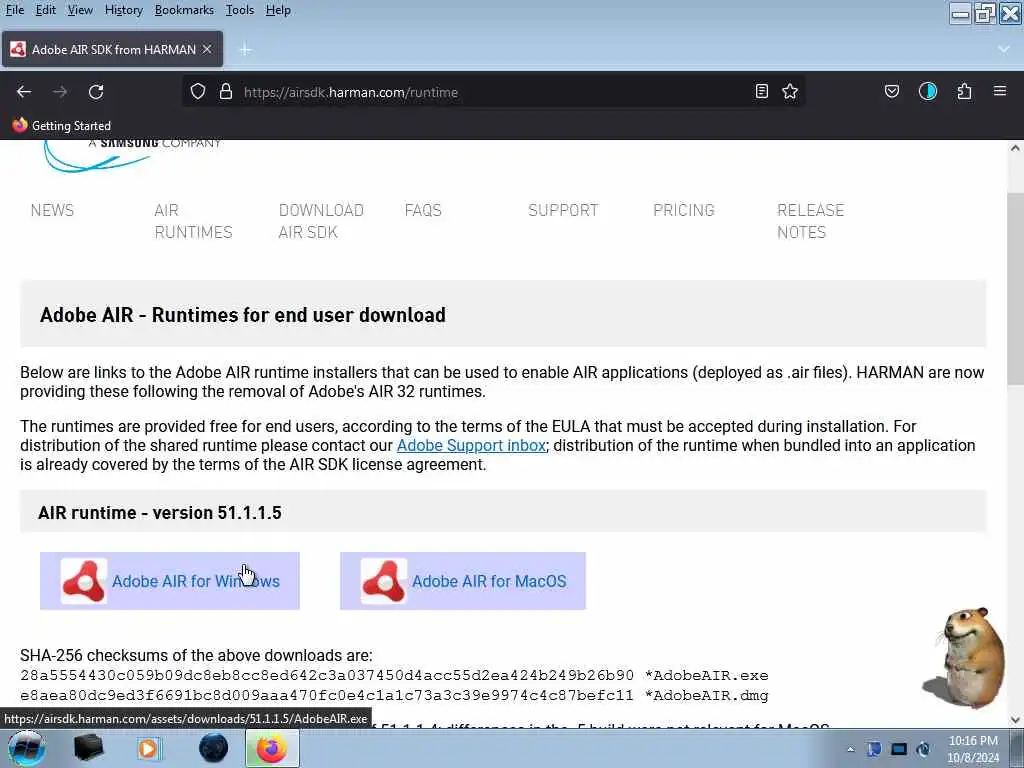The width and height of the screenshot is (1024, 768).
Task: Click the half-circle extension icon in toolbar
Action: [928, 91]
